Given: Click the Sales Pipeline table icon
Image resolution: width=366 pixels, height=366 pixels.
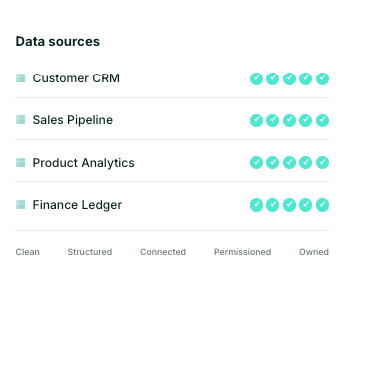Looking at the screenshot, I should (21, 120).
